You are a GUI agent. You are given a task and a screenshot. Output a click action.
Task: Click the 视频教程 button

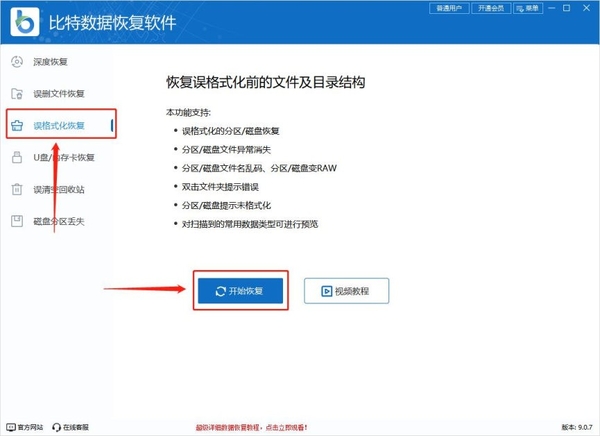(x=346, y=291)
